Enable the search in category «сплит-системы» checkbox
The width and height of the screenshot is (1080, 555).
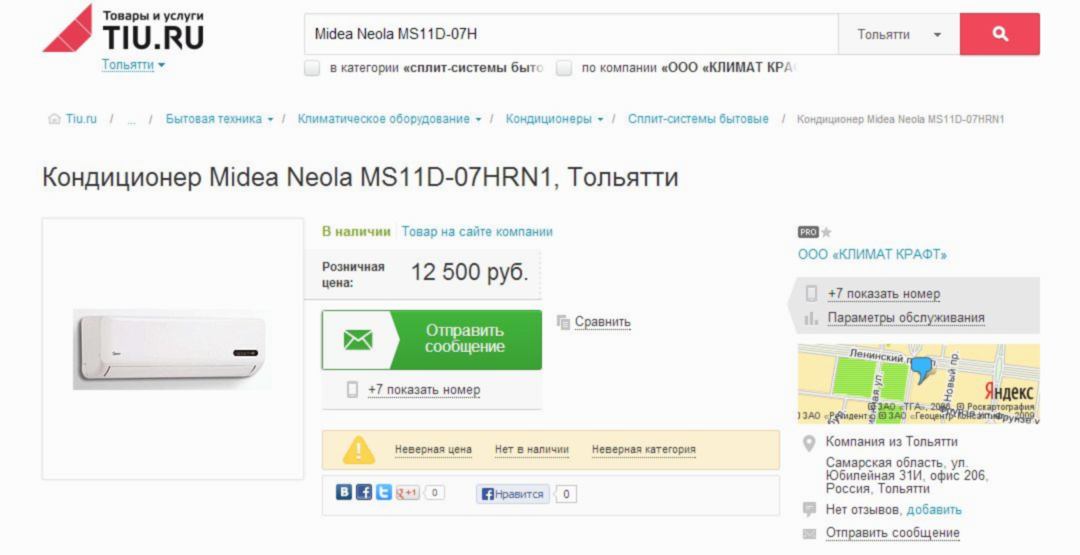(x=313, y=68)
